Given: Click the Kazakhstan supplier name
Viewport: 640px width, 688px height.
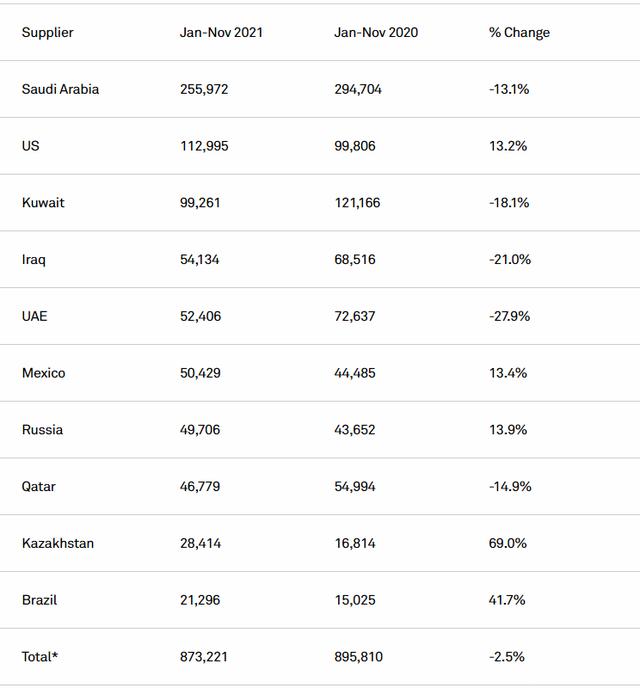Looking at the screenshot, I should 58,543.
